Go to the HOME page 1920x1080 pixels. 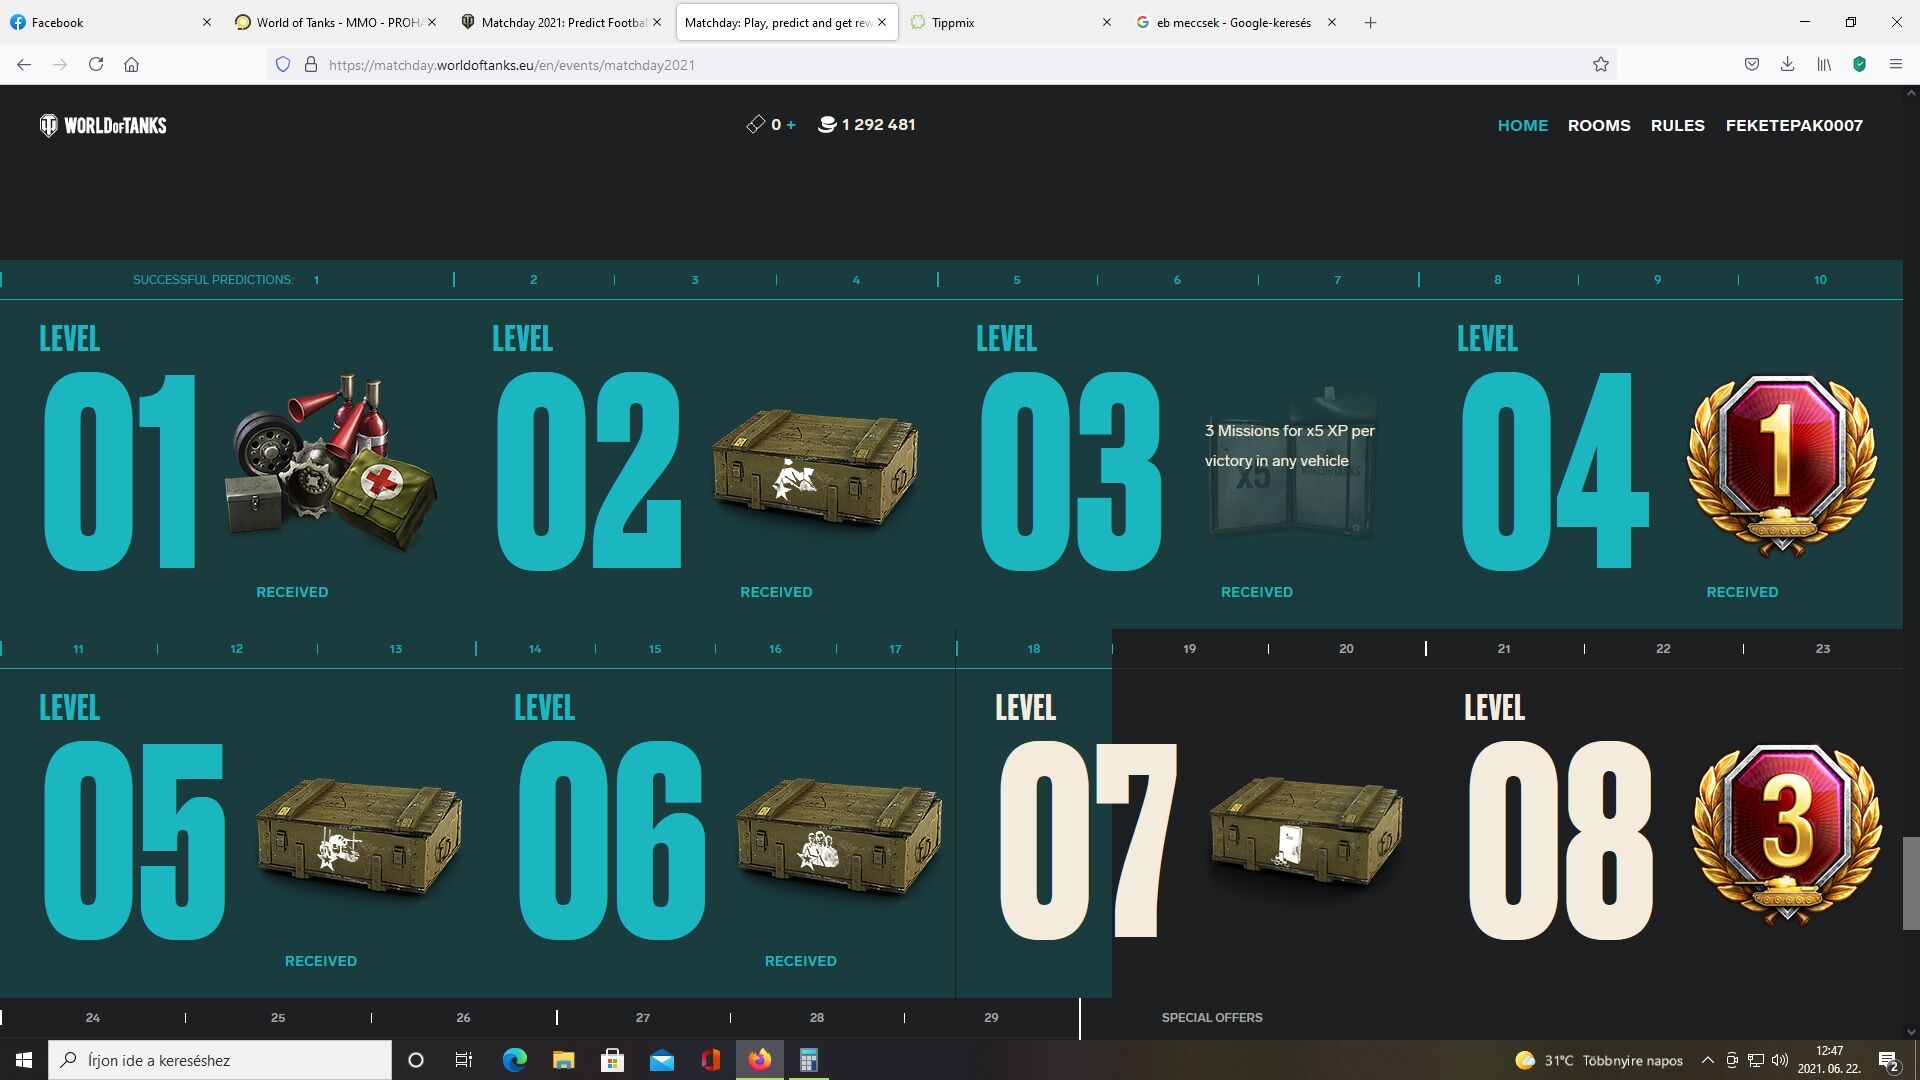tap(1522, 125)
